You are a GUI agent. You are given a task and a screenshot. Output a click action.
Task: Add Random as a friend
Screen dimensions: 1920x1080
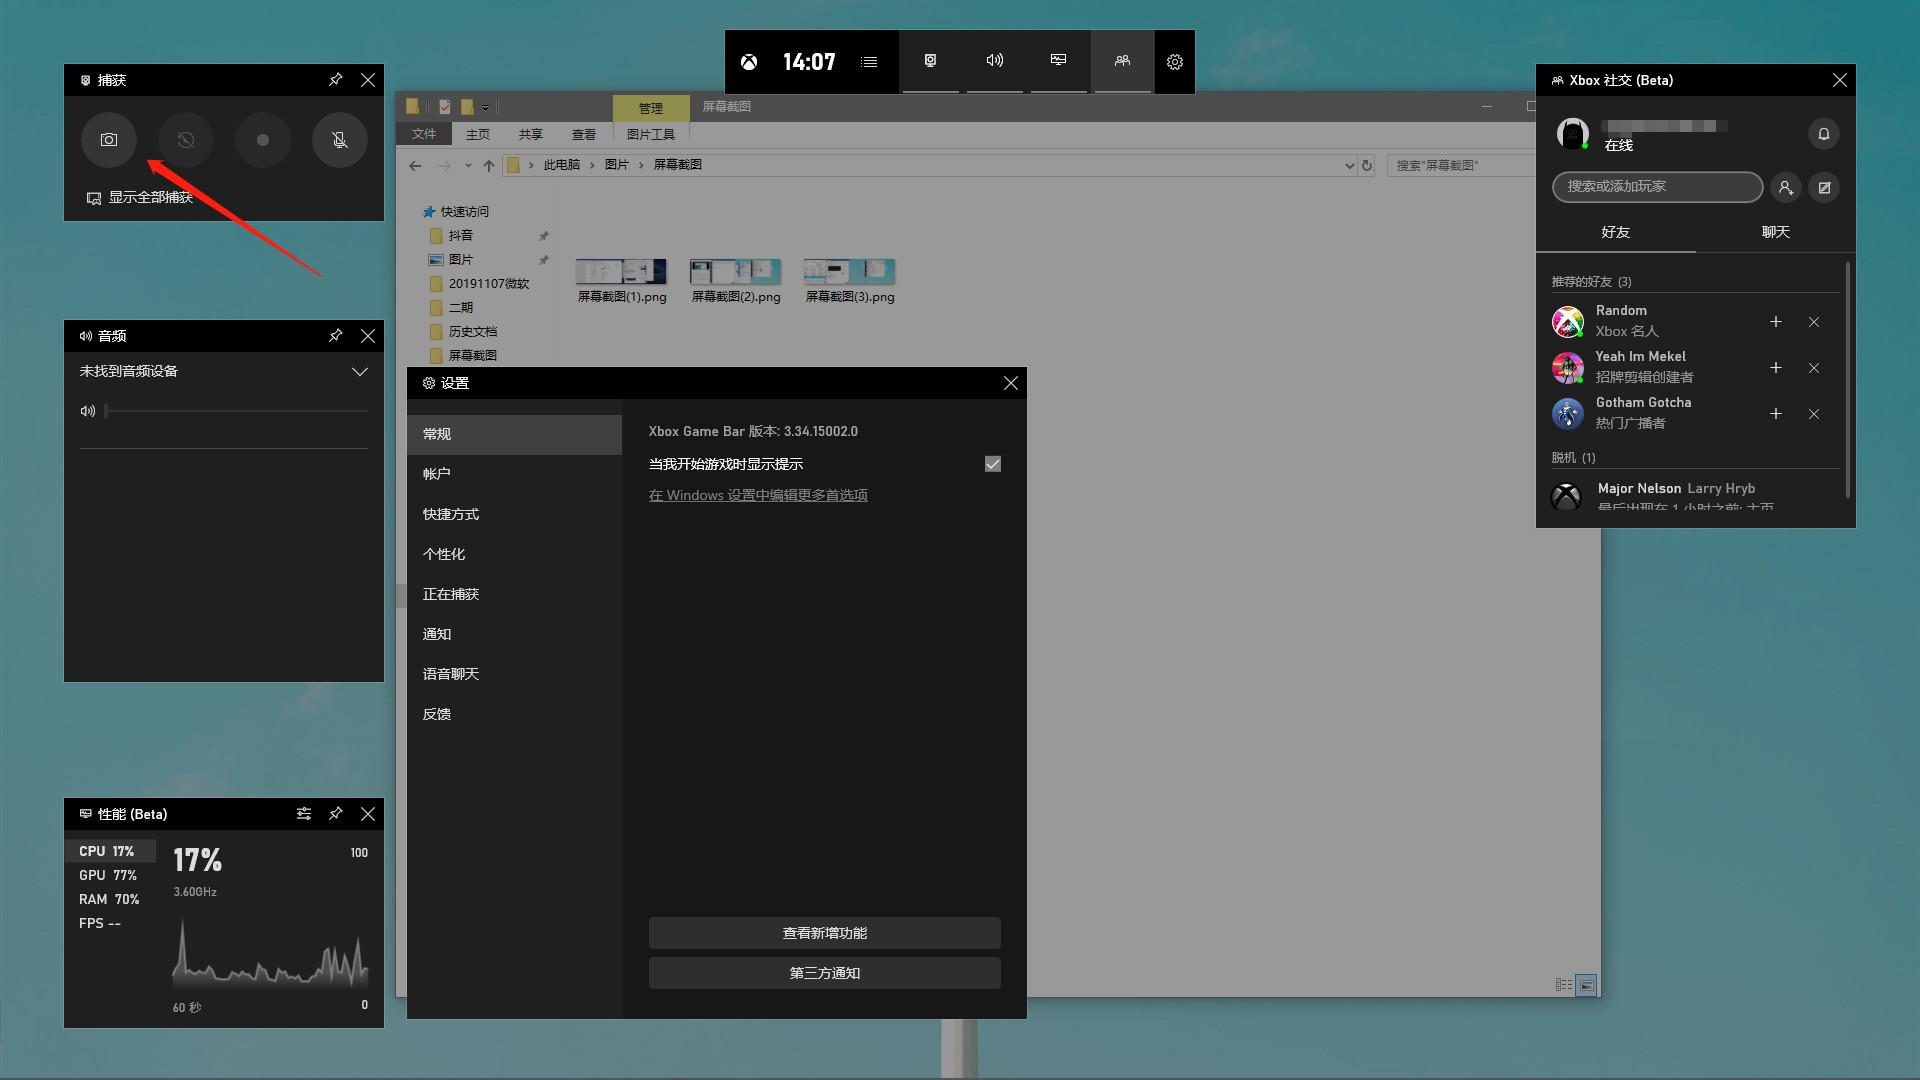1776,322
